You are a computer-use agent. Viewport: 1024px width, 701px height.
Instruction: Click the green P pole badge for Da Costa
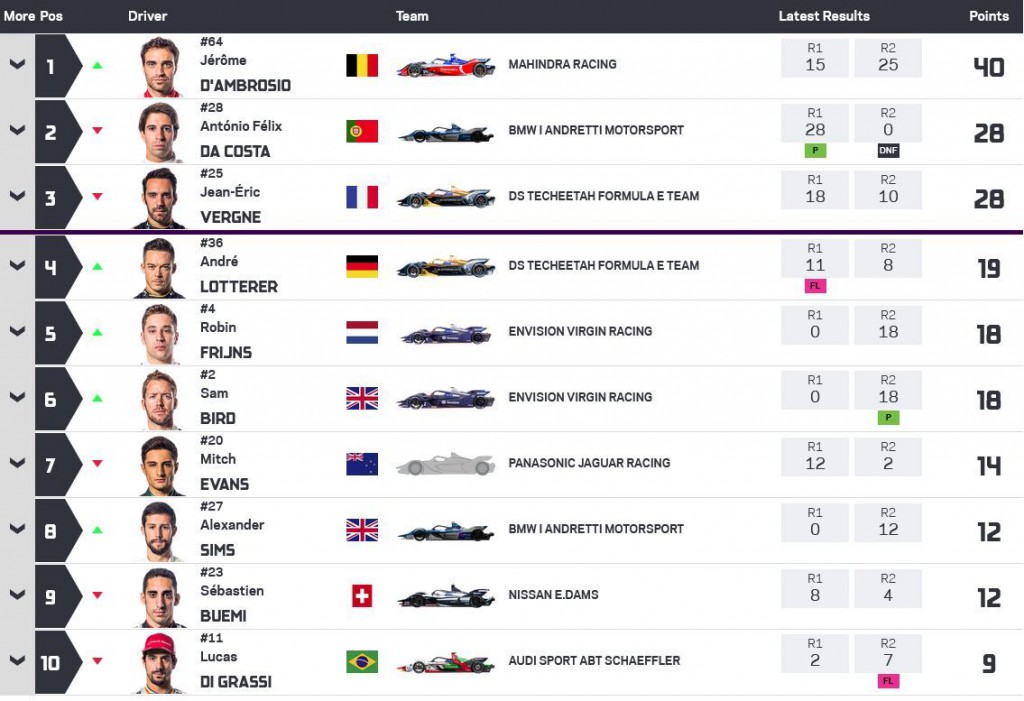pyautogui.click(x=815, y=151)
